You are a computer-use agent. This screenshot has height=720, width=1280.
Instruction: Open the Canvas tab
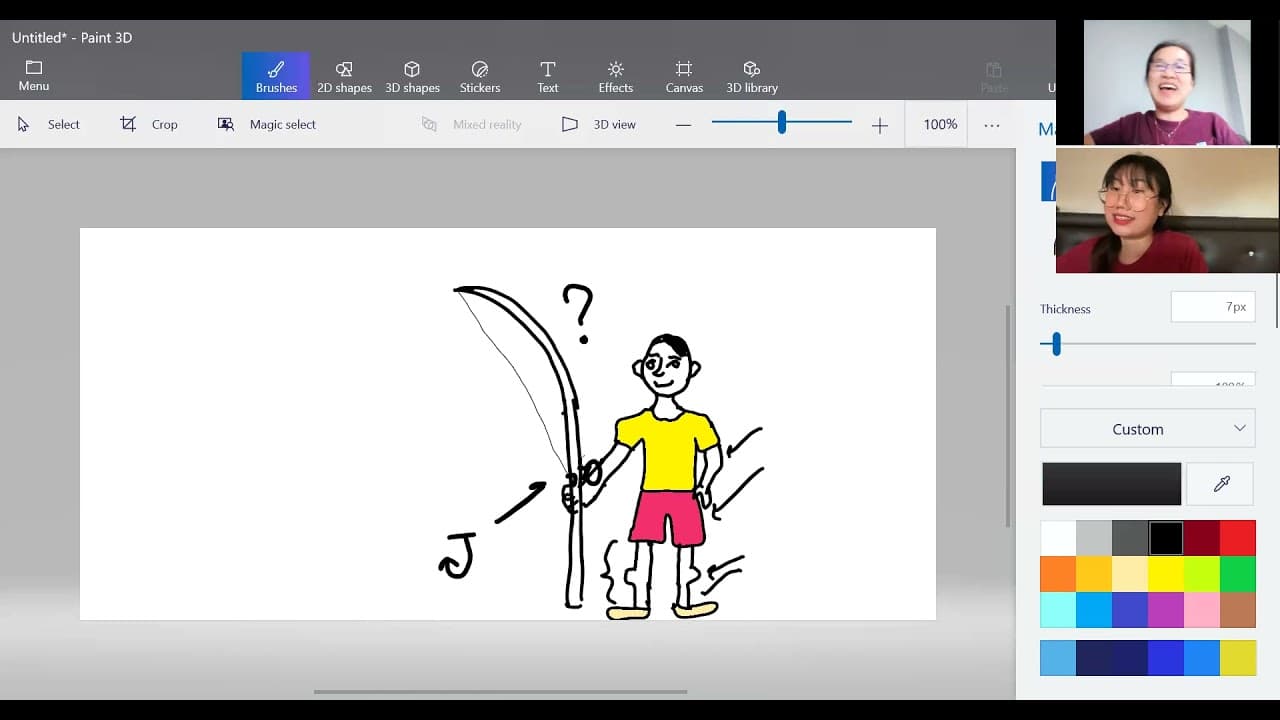pyautogui.click(x=684, y=76)
